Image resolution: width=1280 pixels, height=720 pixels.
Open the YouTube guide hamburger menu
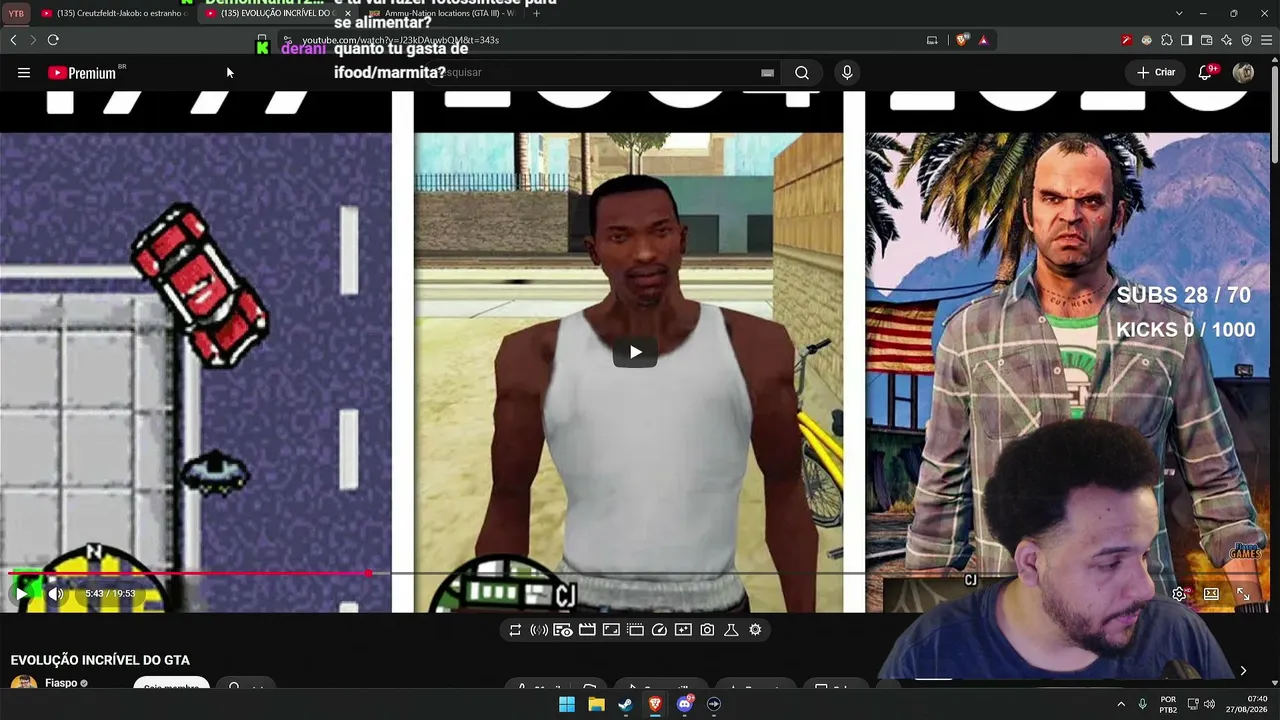click(24, 73)
